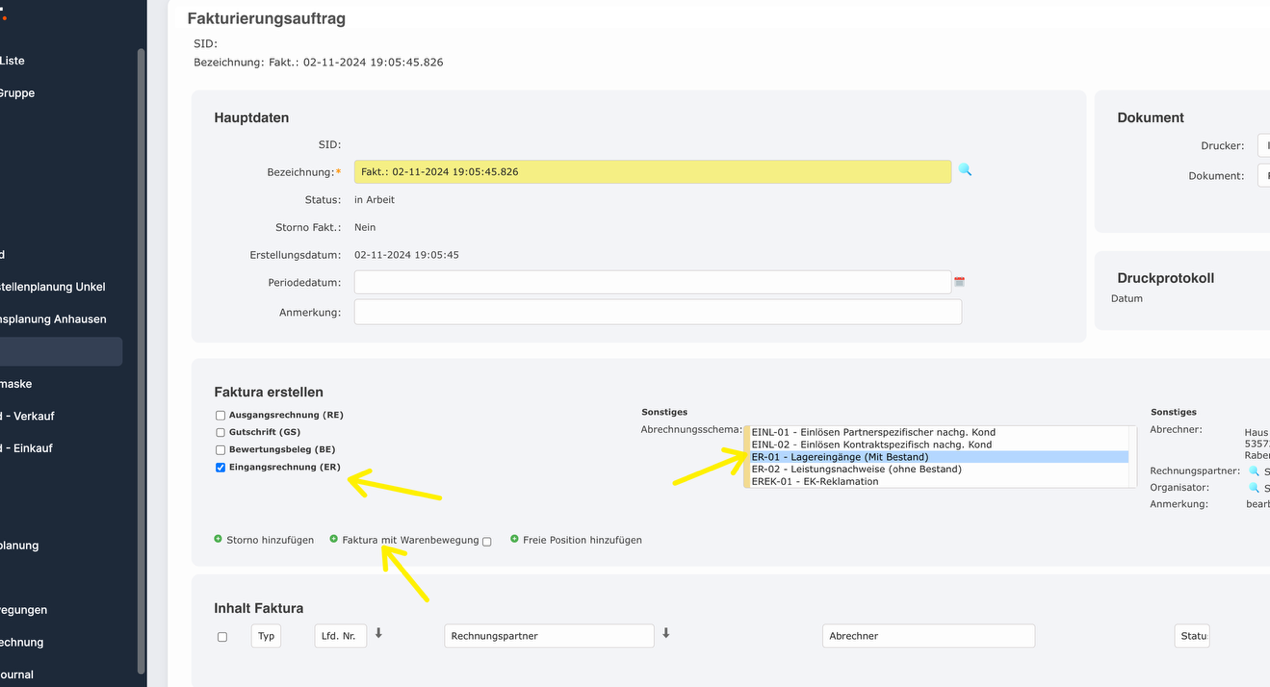
Task: Click inside the Anmerkung input field
Action: [x=656, y=311]
